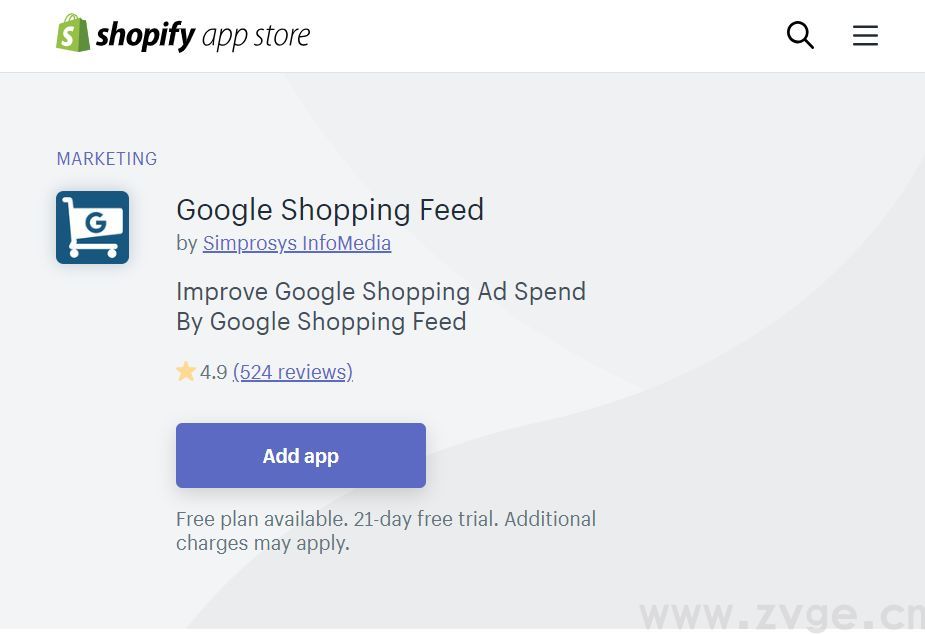Click the 4.9 average rating text
Viewport: 925px width, 634px height.
(x=213, y=371)
